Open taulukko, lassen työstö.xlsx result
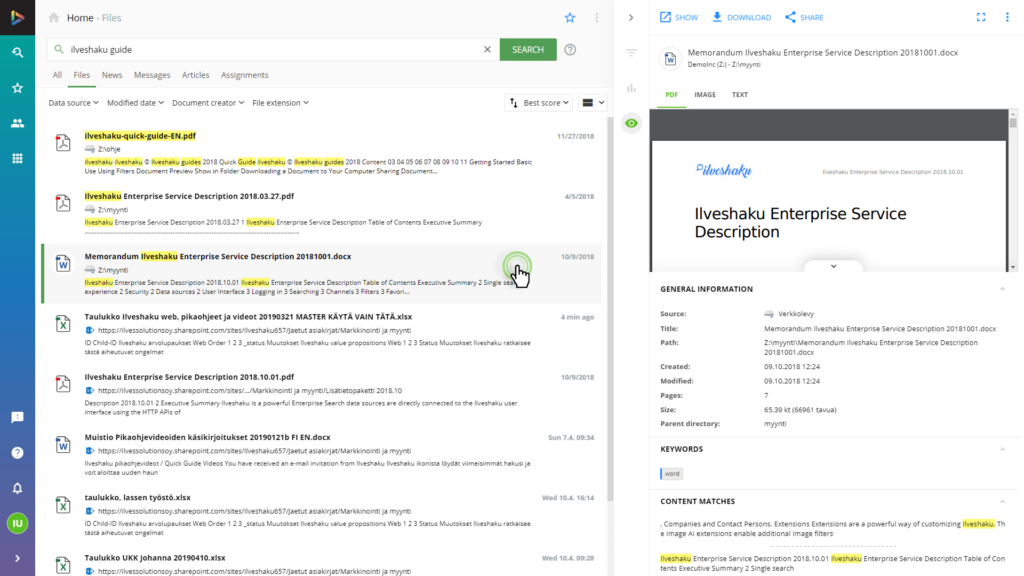 (x=137, y=497)
